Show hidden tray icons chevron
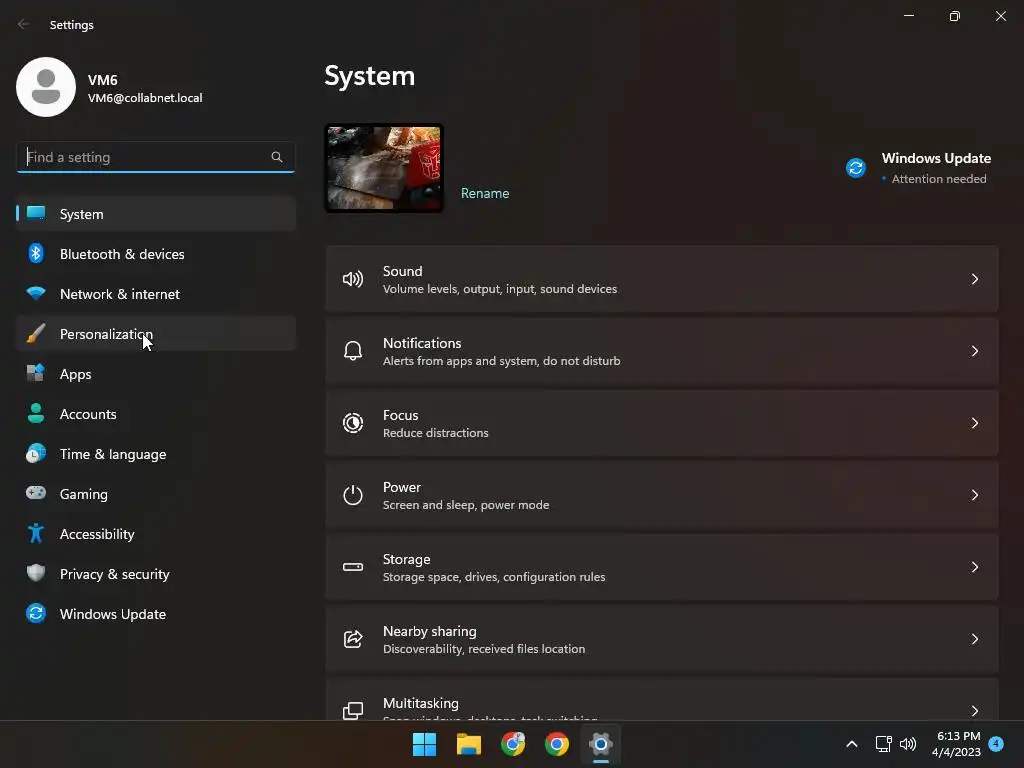 pos(852,744)
